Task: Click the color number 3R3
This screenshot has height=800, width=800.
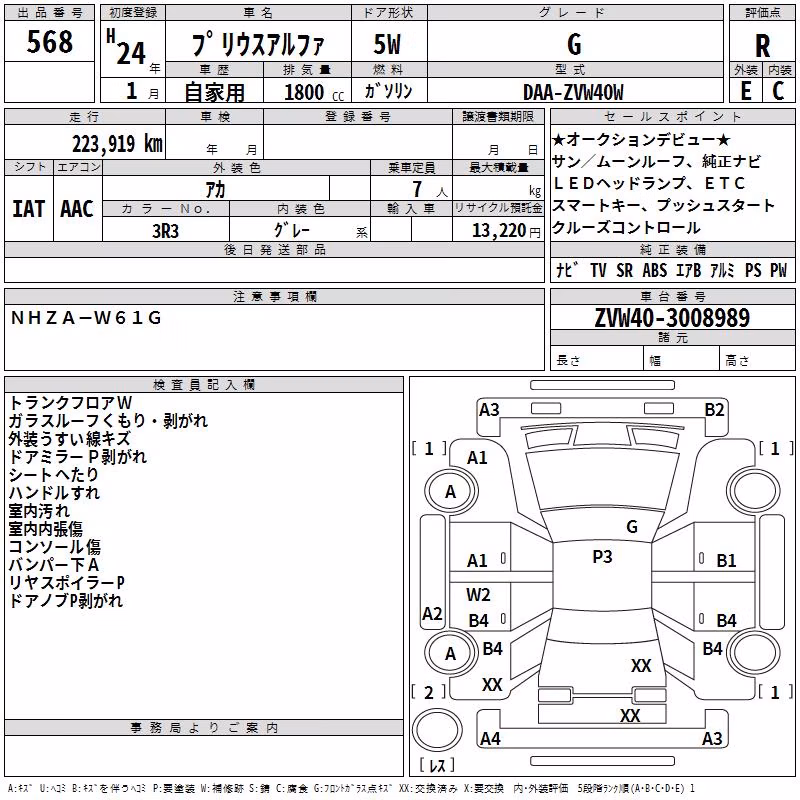Action: point(165,231)
